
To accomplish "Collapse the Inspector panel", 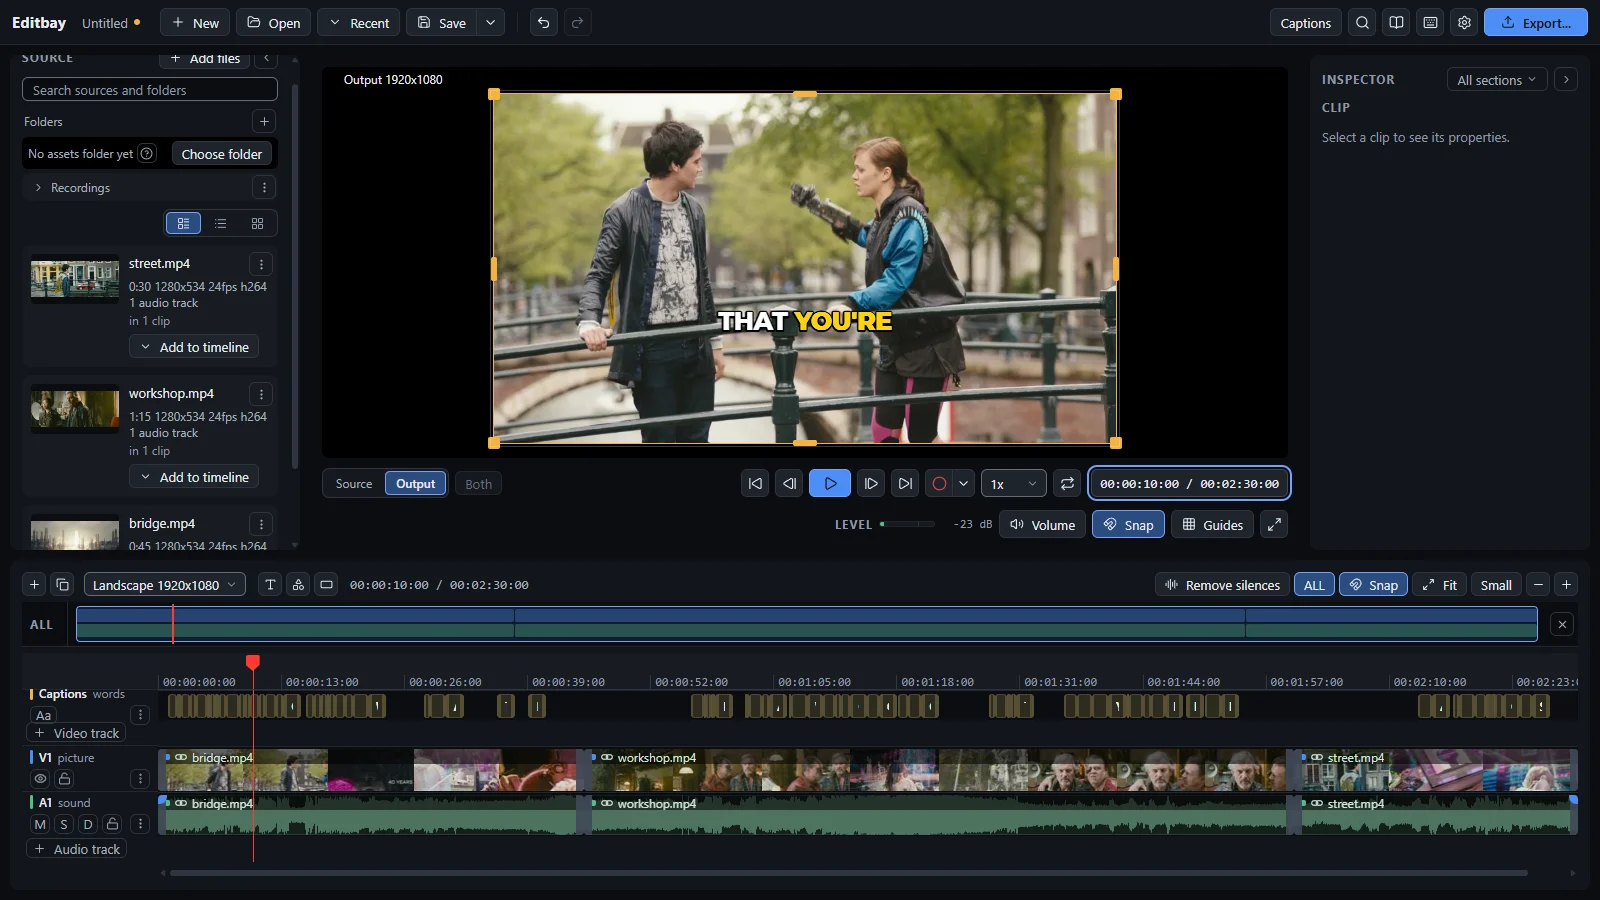I will click(1566, 80).
